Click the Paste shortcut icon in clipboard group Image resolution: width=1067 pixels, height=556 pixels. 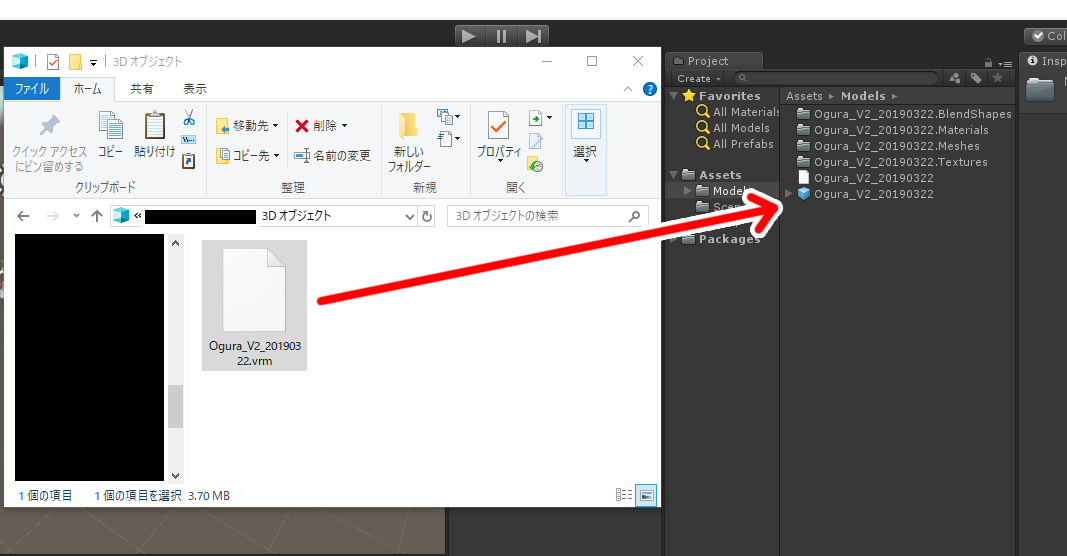(x=189, y=161)
